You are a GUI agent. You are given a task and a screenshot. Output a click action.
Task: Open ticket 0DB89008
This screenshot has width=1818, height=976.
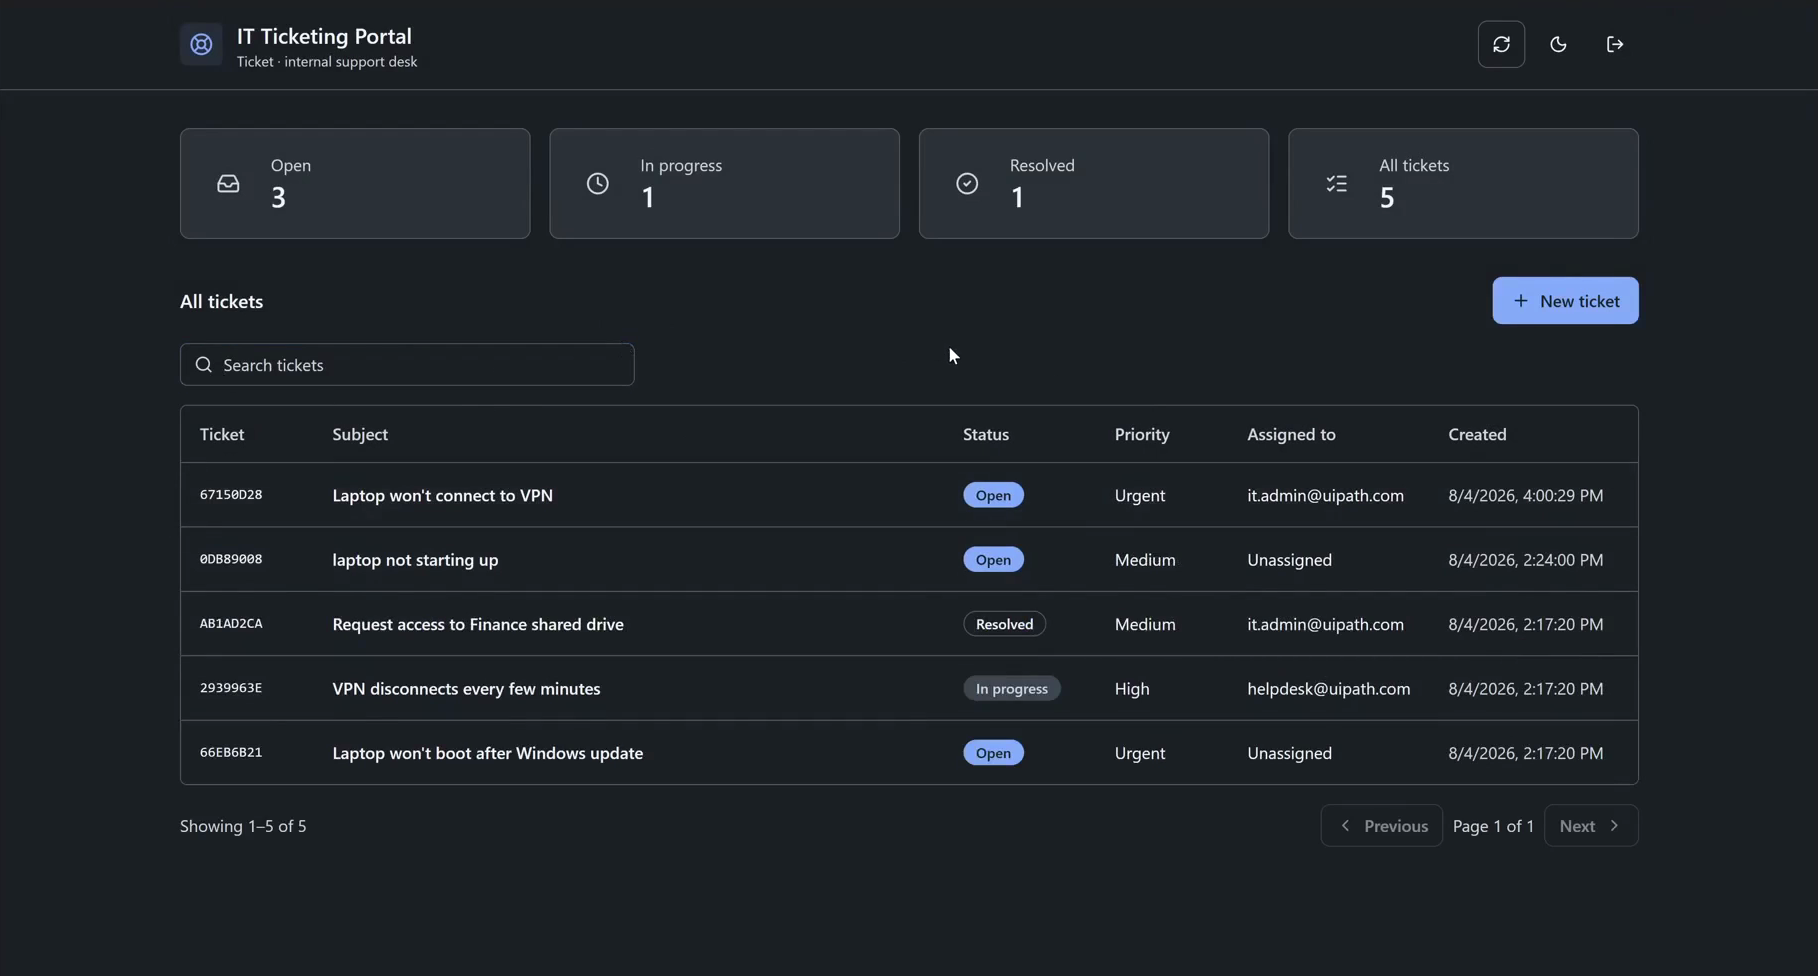click(231, 559)
